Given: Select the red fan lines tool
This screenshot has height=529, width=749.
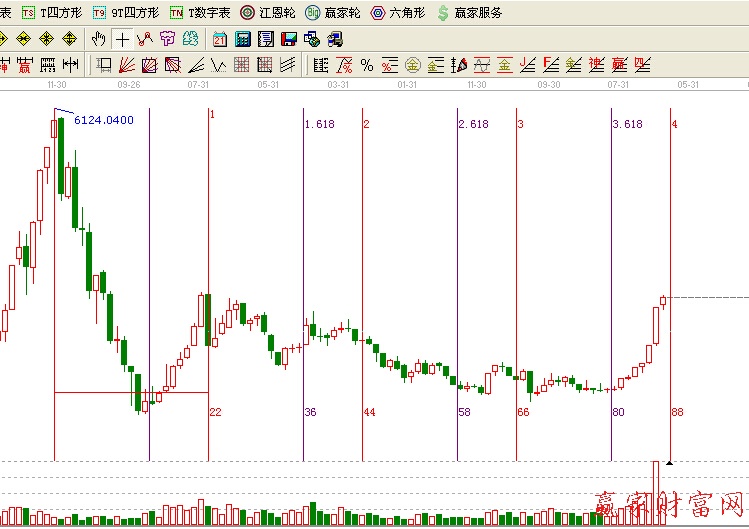Looking at the screenshot, I should (x=127, y=66).
